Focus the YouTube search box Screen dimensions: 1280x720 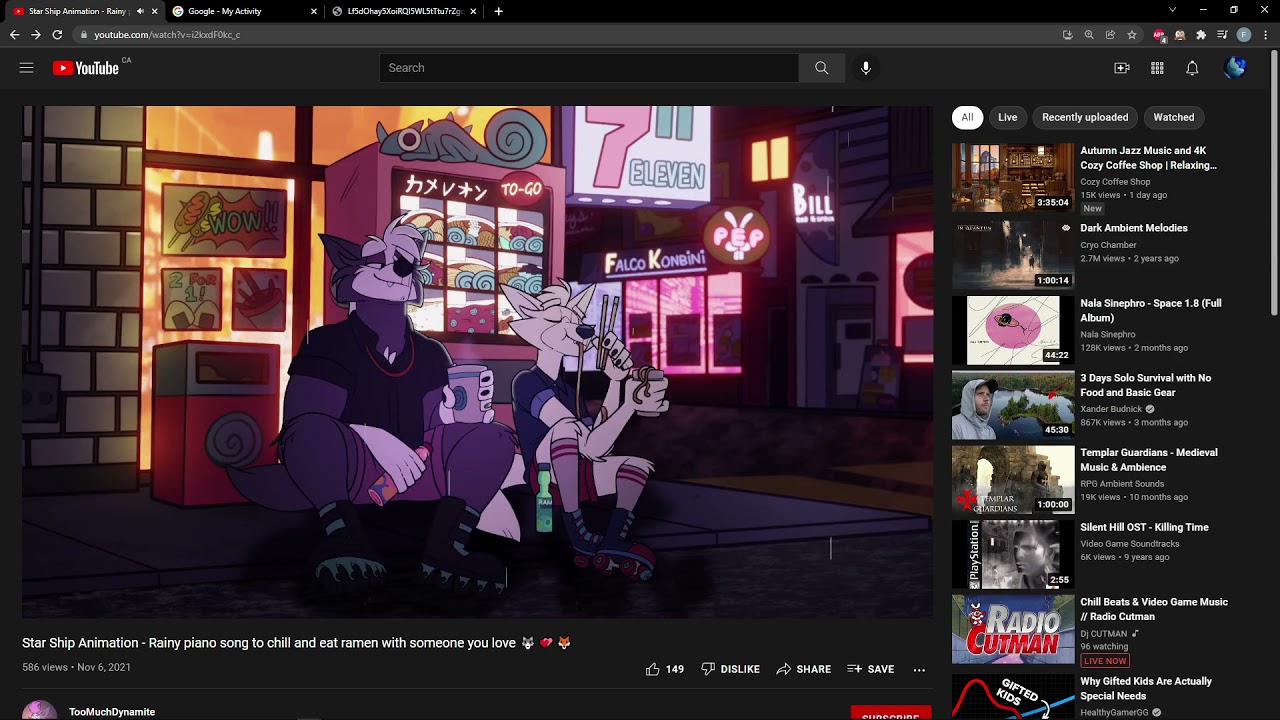click(x=589, y=68)
